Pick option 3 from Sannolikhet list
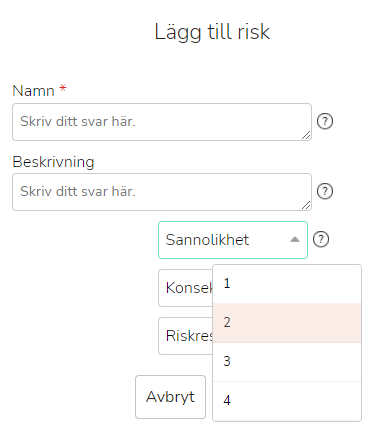 [x=287, y=362]
